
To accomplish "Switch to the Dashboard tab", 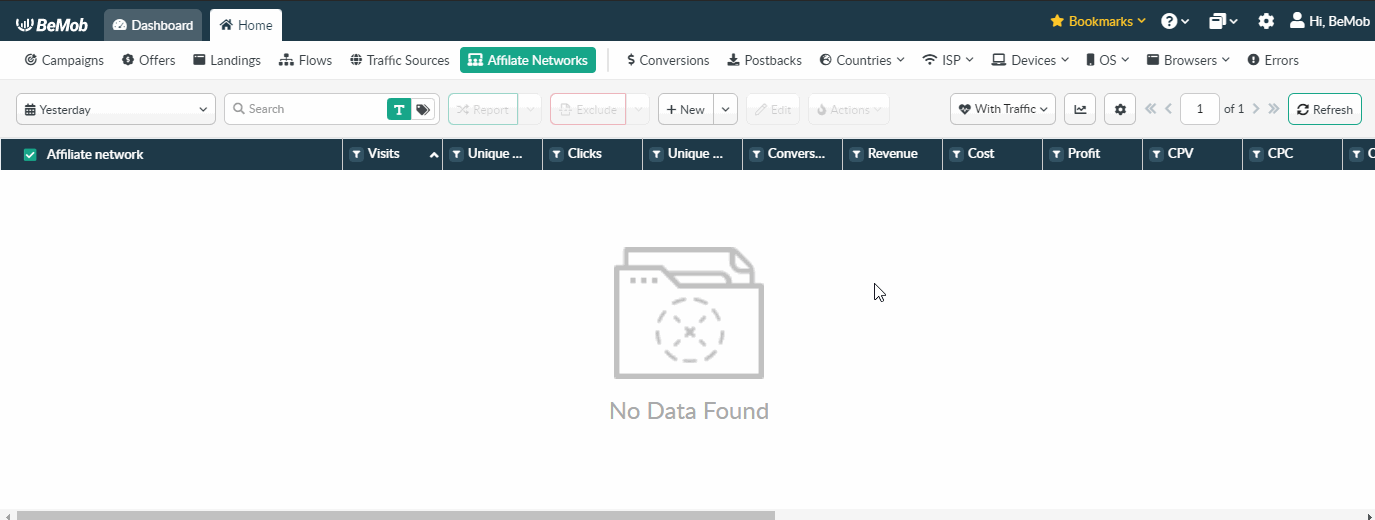I will [153, 25].
